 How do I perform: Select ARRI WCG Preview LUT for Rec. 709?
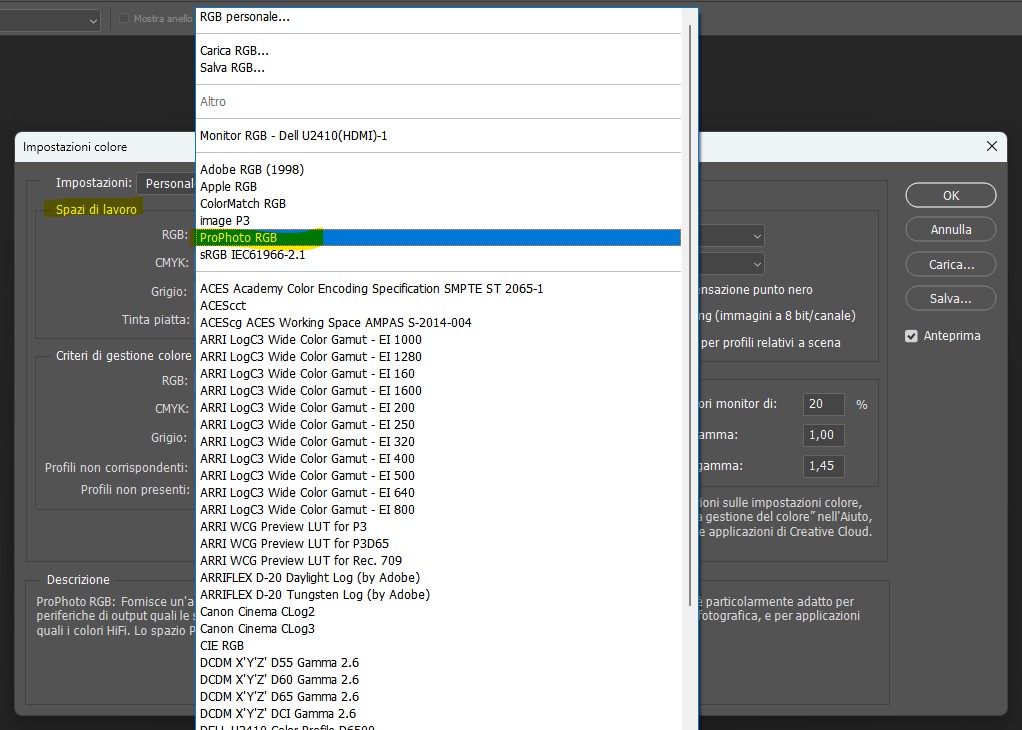pyautogui.click(x=438, y=559)
